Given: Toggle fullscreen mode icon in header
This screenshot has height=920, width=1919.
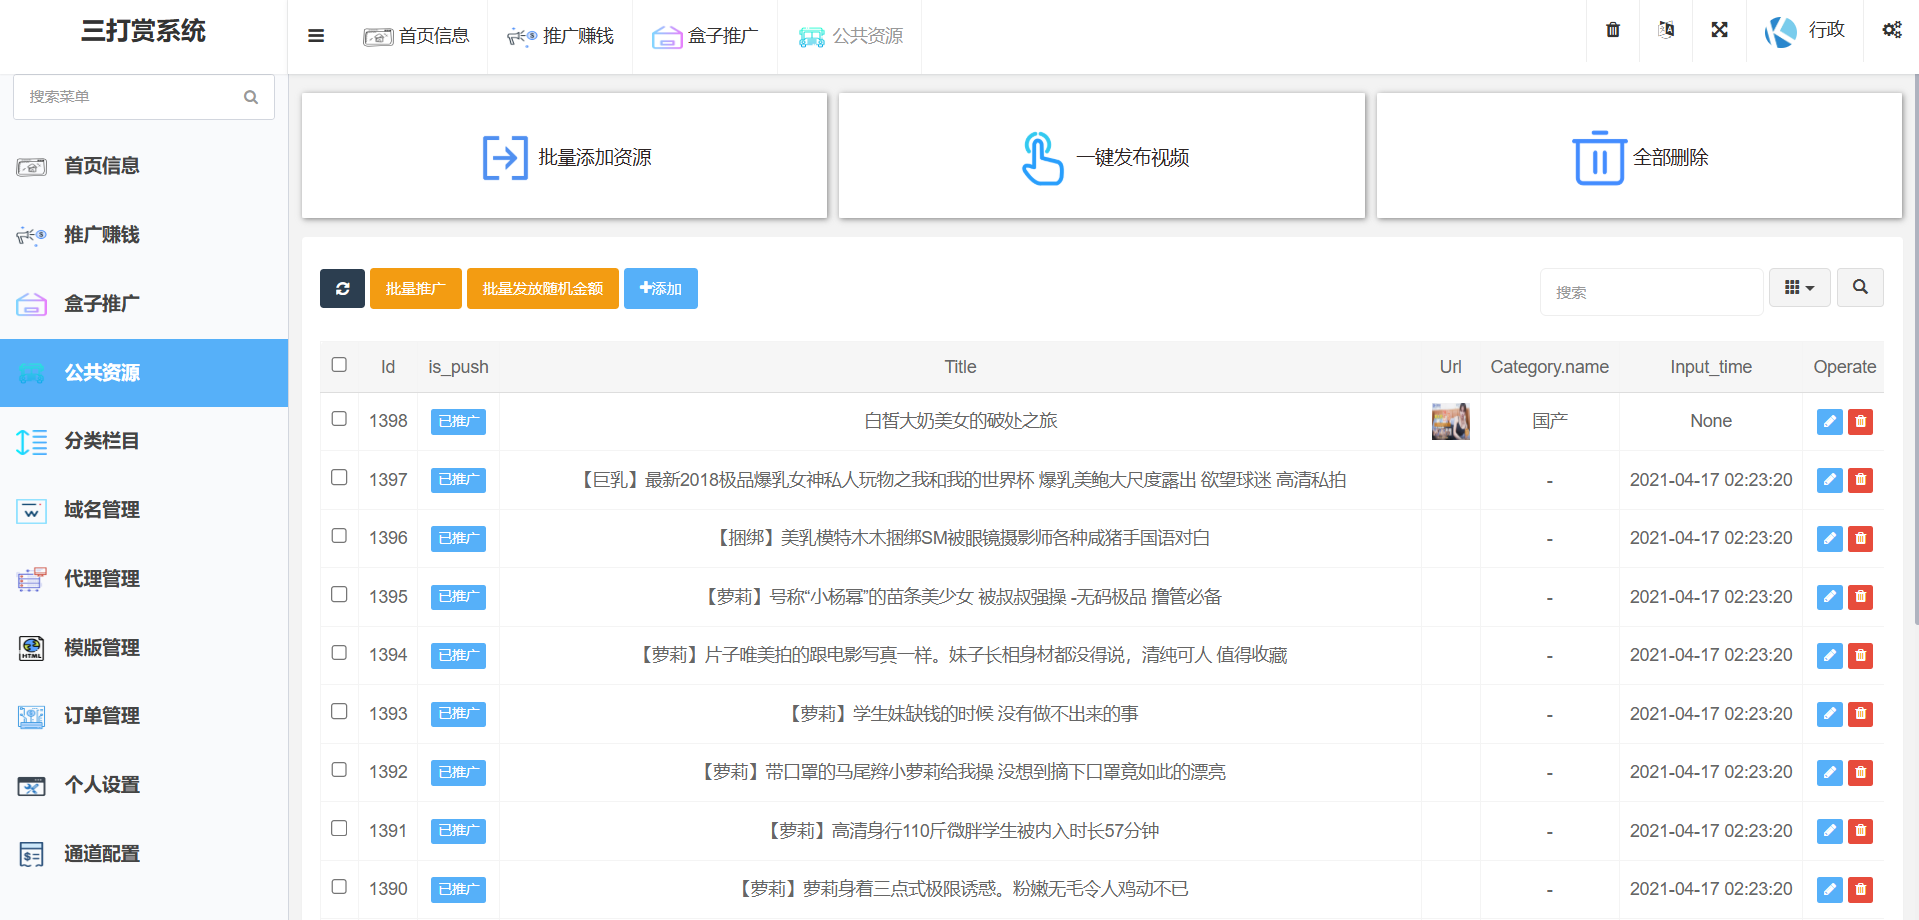Looking at the screenshot, I should point(1719,30).
